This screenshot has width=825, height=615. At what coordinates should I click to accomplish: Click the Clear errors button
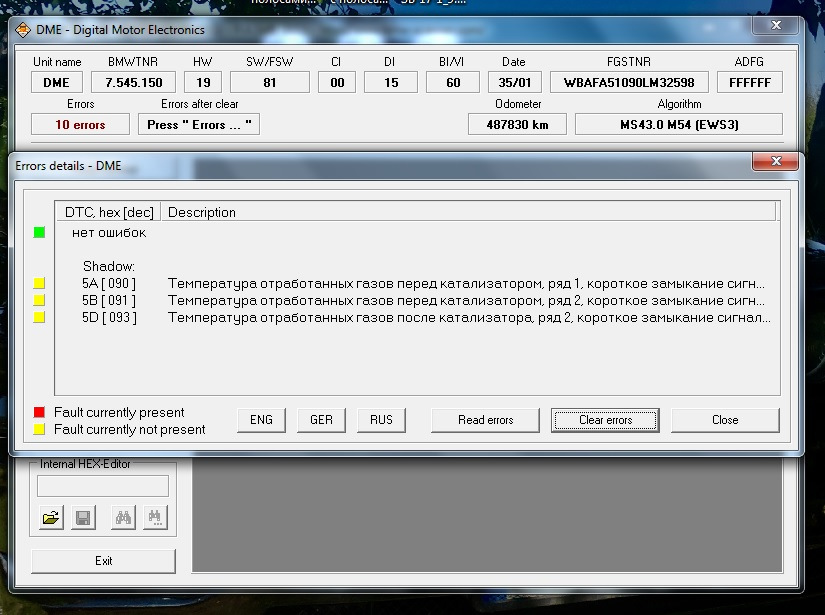[x=605, y=420]
